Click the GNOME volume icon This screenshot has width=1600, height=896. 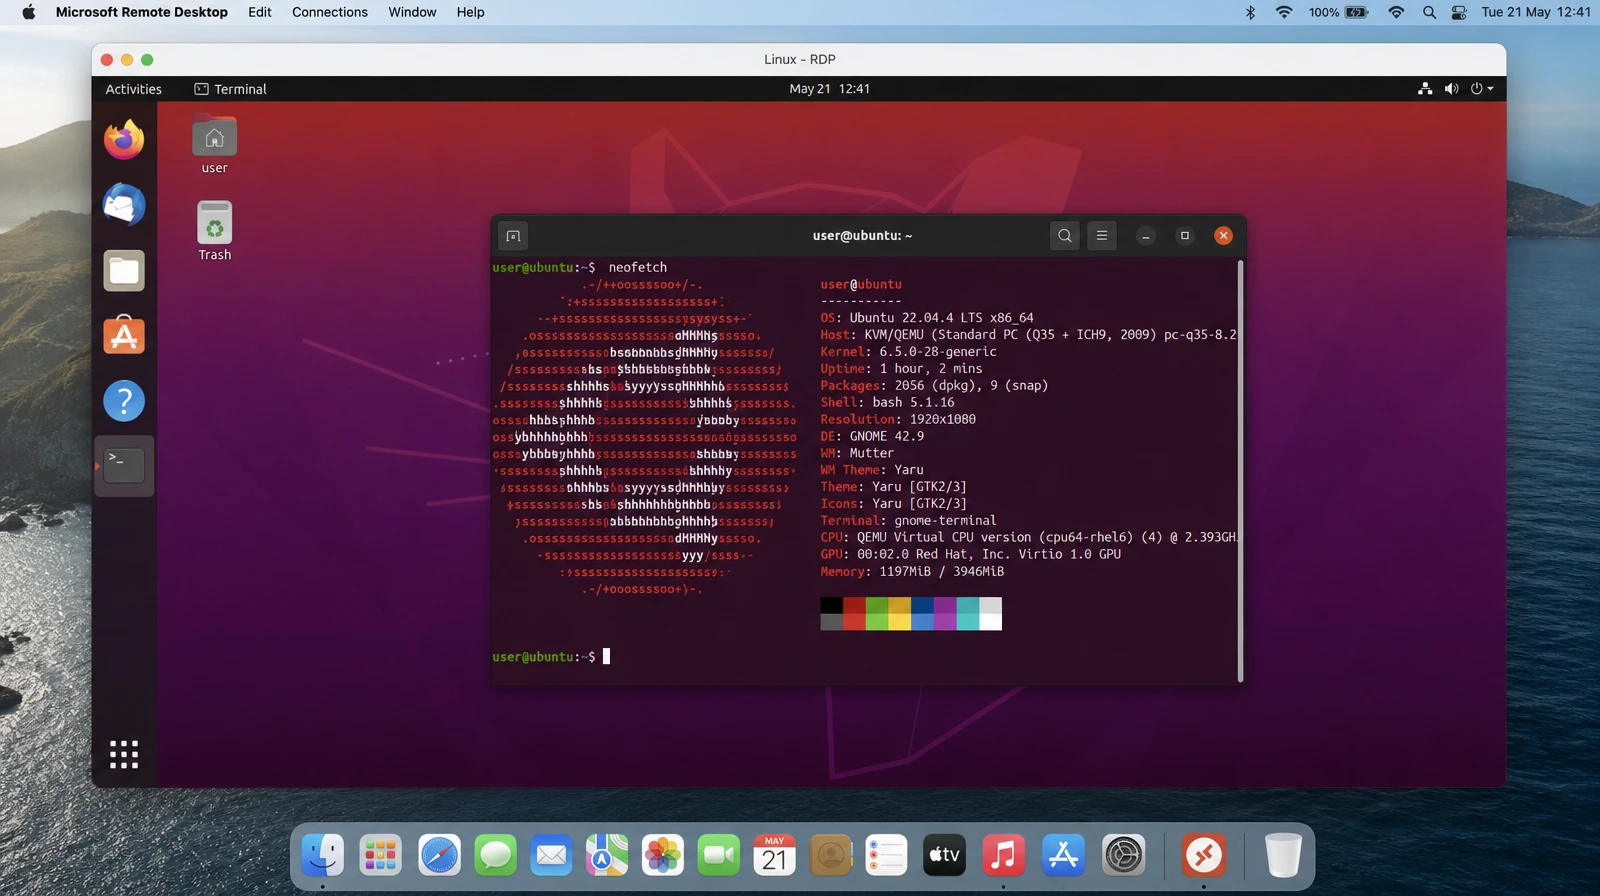pyautogui.click(x=1451, y=89)
